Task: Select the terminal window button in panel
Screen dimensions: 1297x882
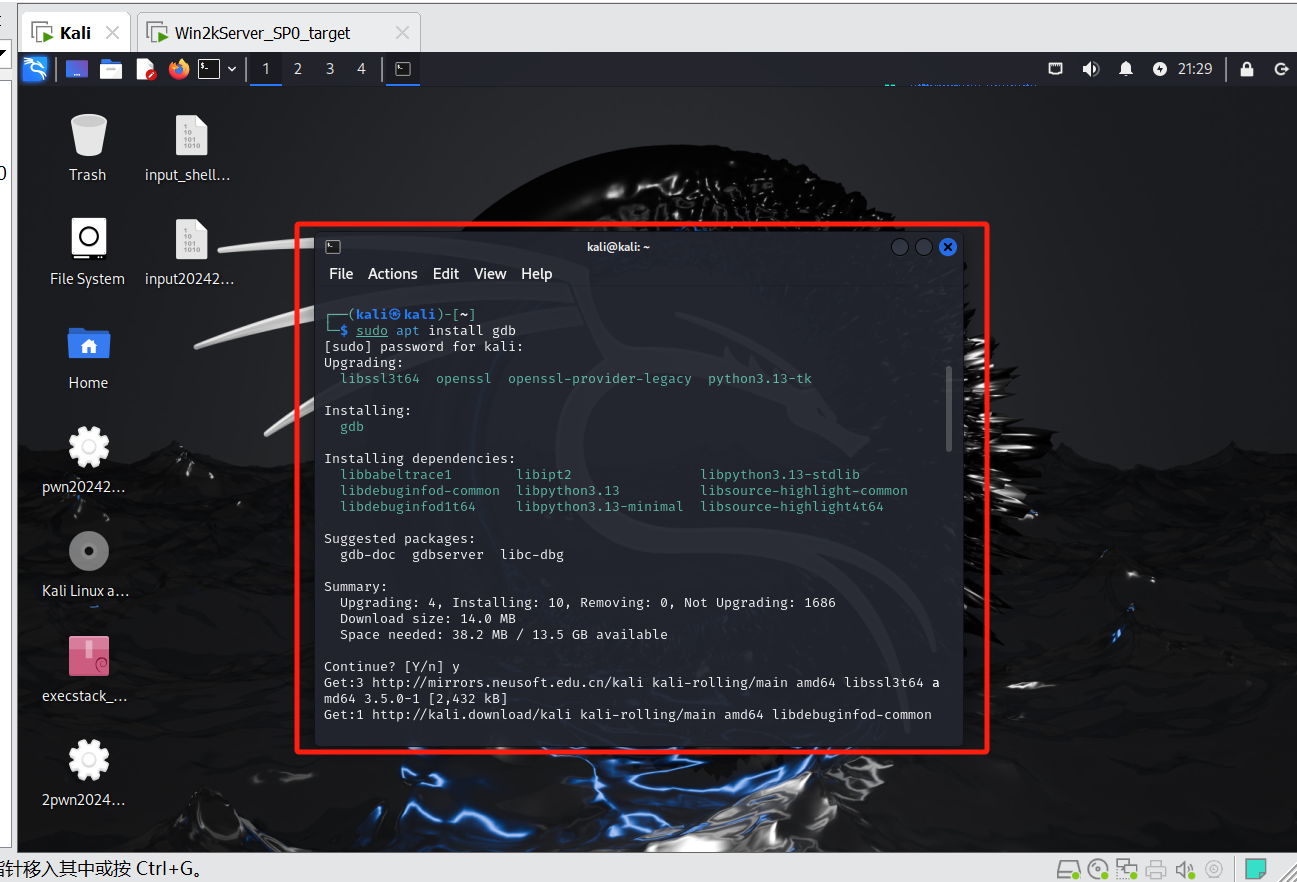Action: click(403, 69)
